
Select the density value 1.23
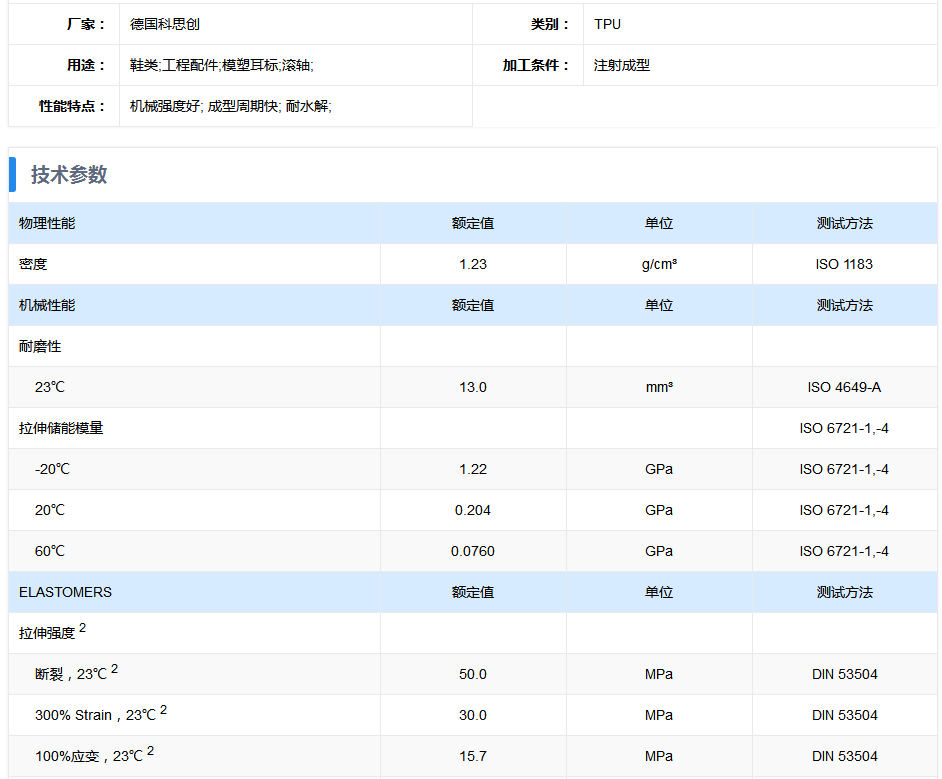click(x=473, y=264)
